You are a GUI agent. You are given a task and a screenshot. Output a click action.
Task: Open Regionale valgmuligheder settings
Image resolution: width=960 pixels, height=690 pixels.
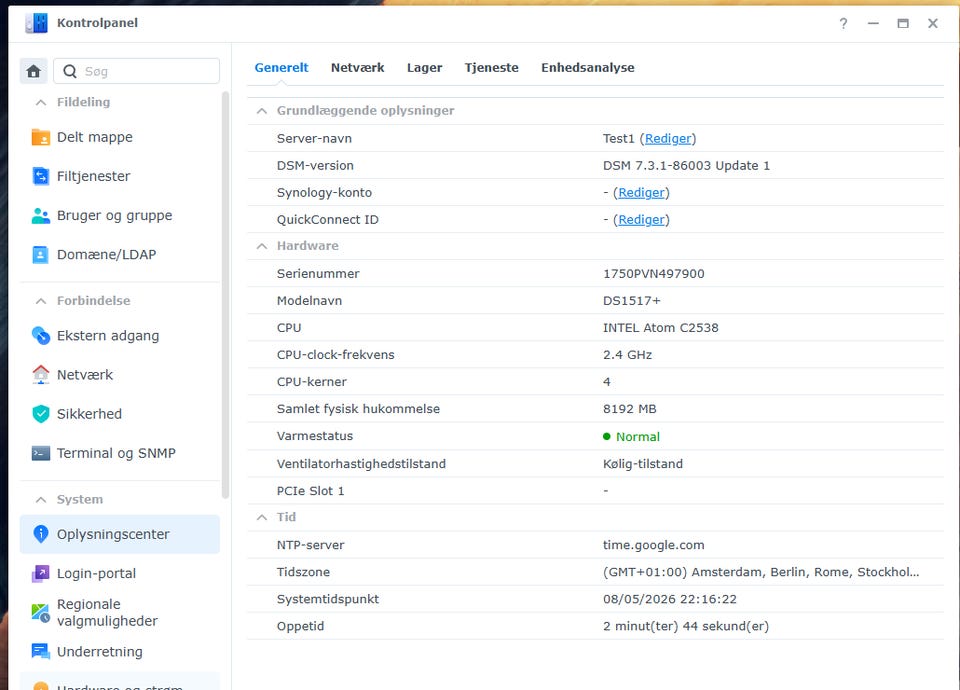click(x=120, y=612)
